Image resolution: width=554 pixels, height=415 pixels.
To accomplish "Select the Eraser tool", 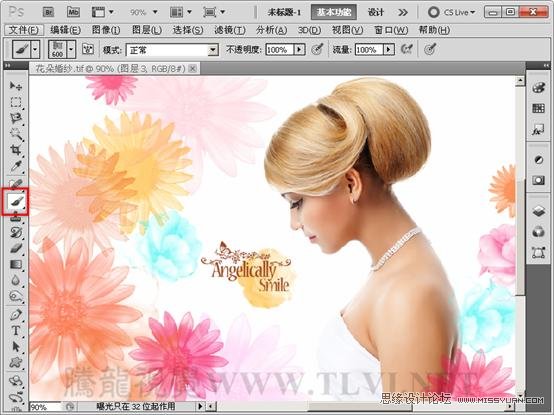I will 16,248.
